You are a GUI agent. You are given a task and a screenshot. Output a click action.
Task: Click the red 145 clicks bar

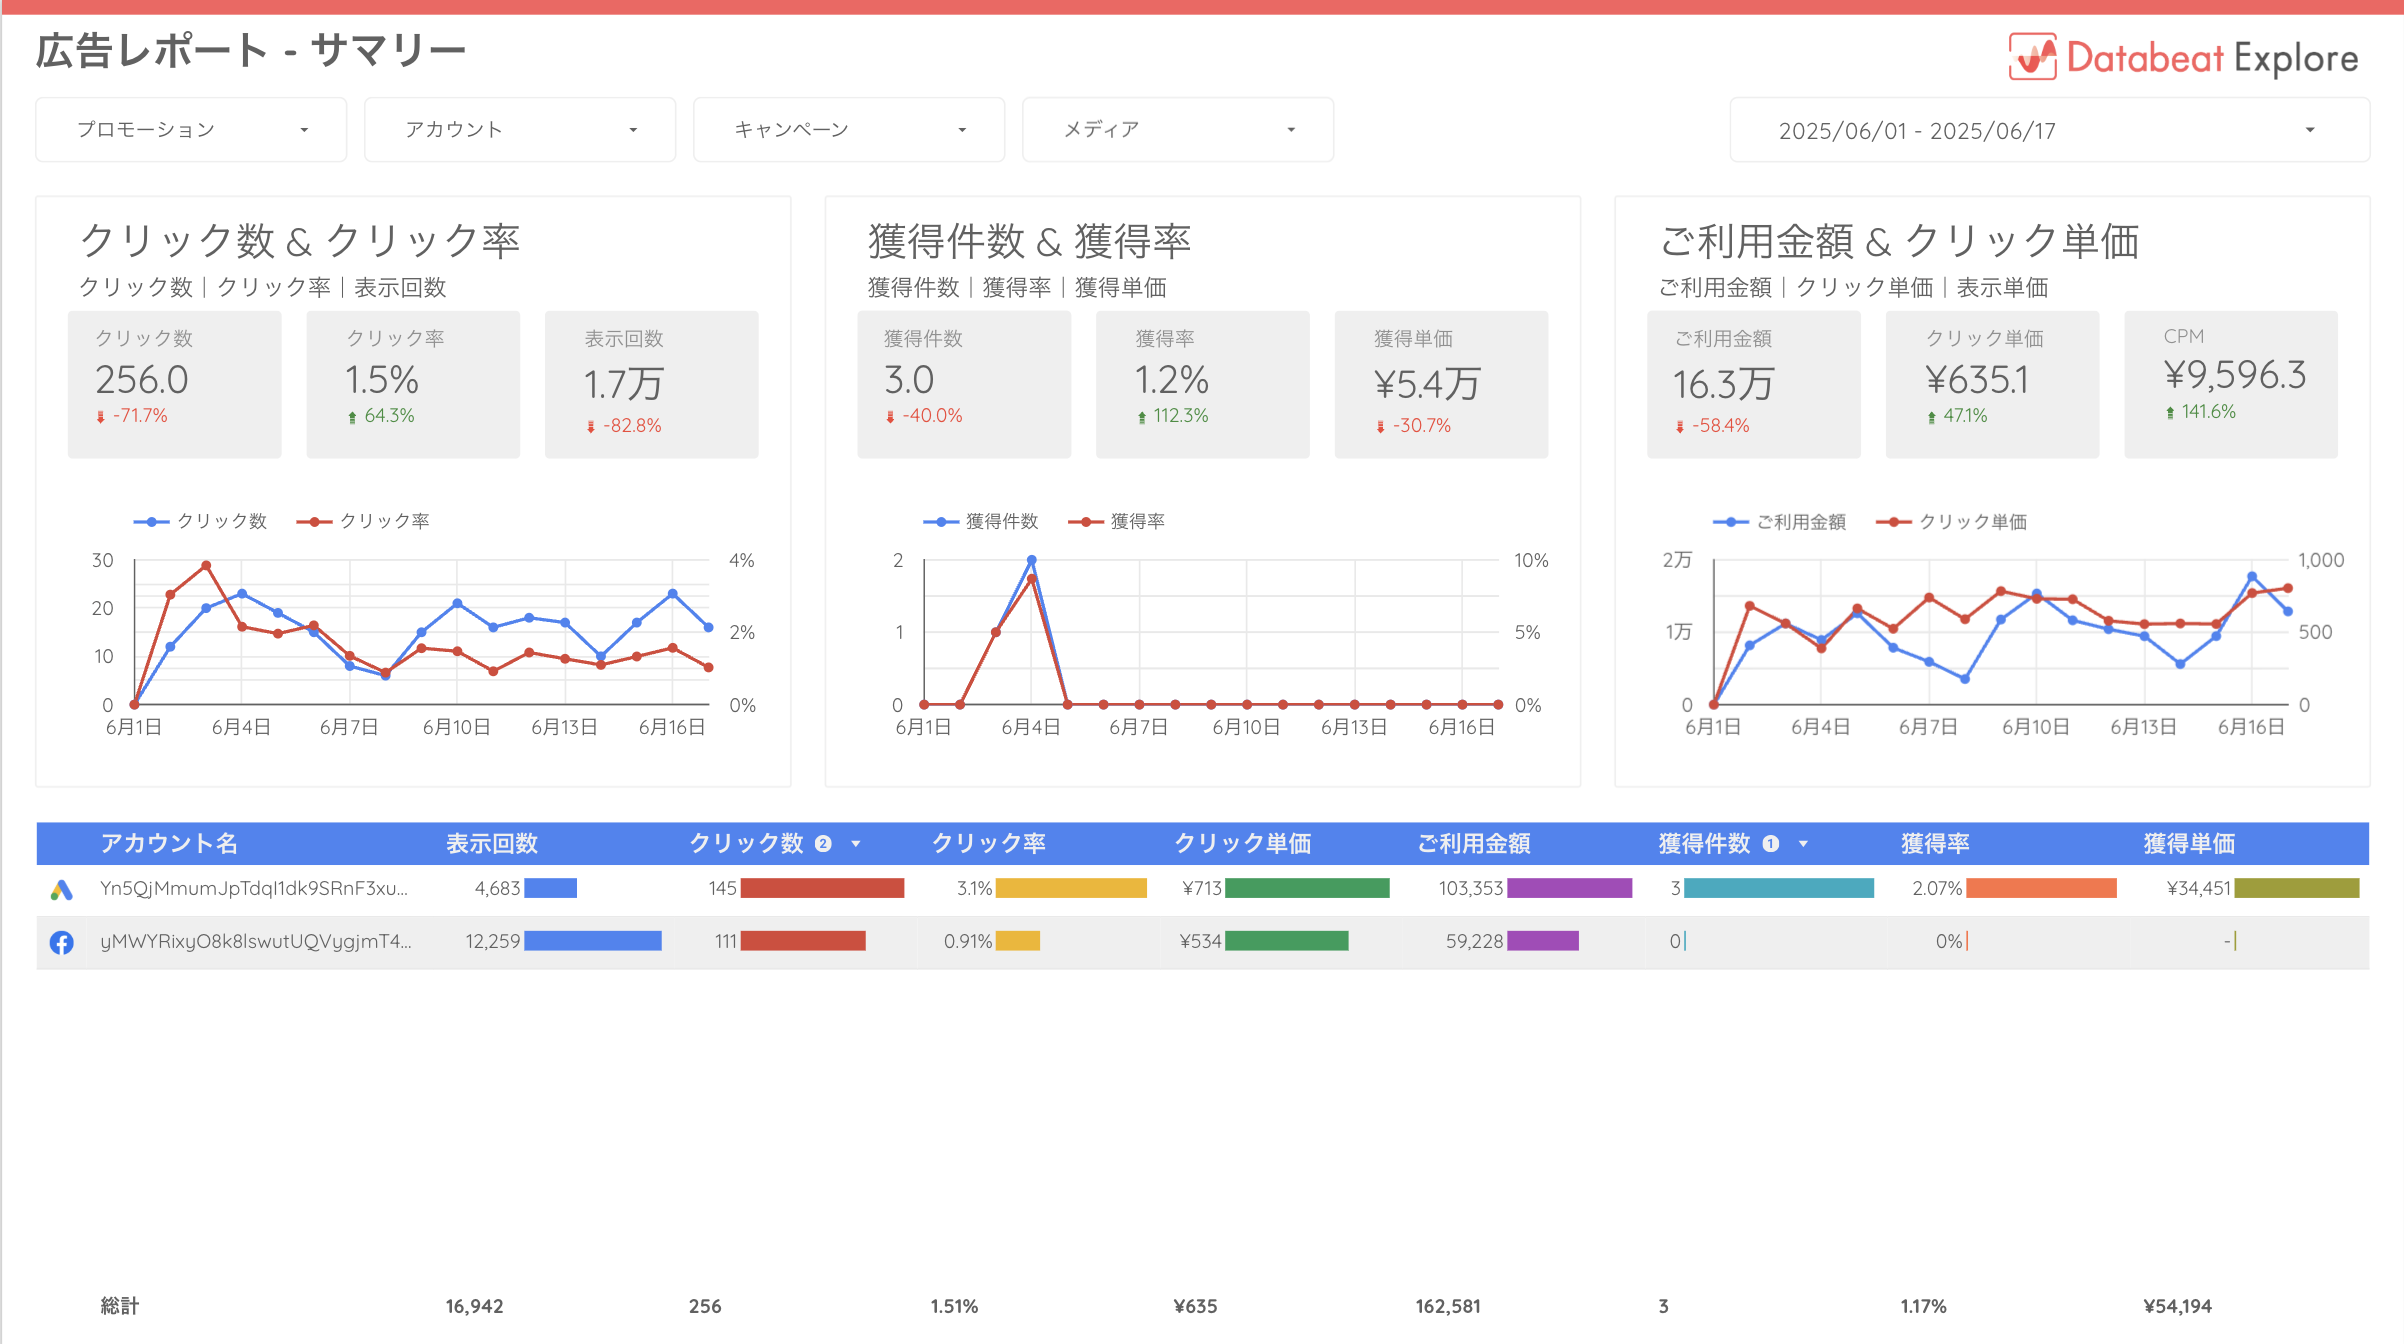tap(822, 888)
